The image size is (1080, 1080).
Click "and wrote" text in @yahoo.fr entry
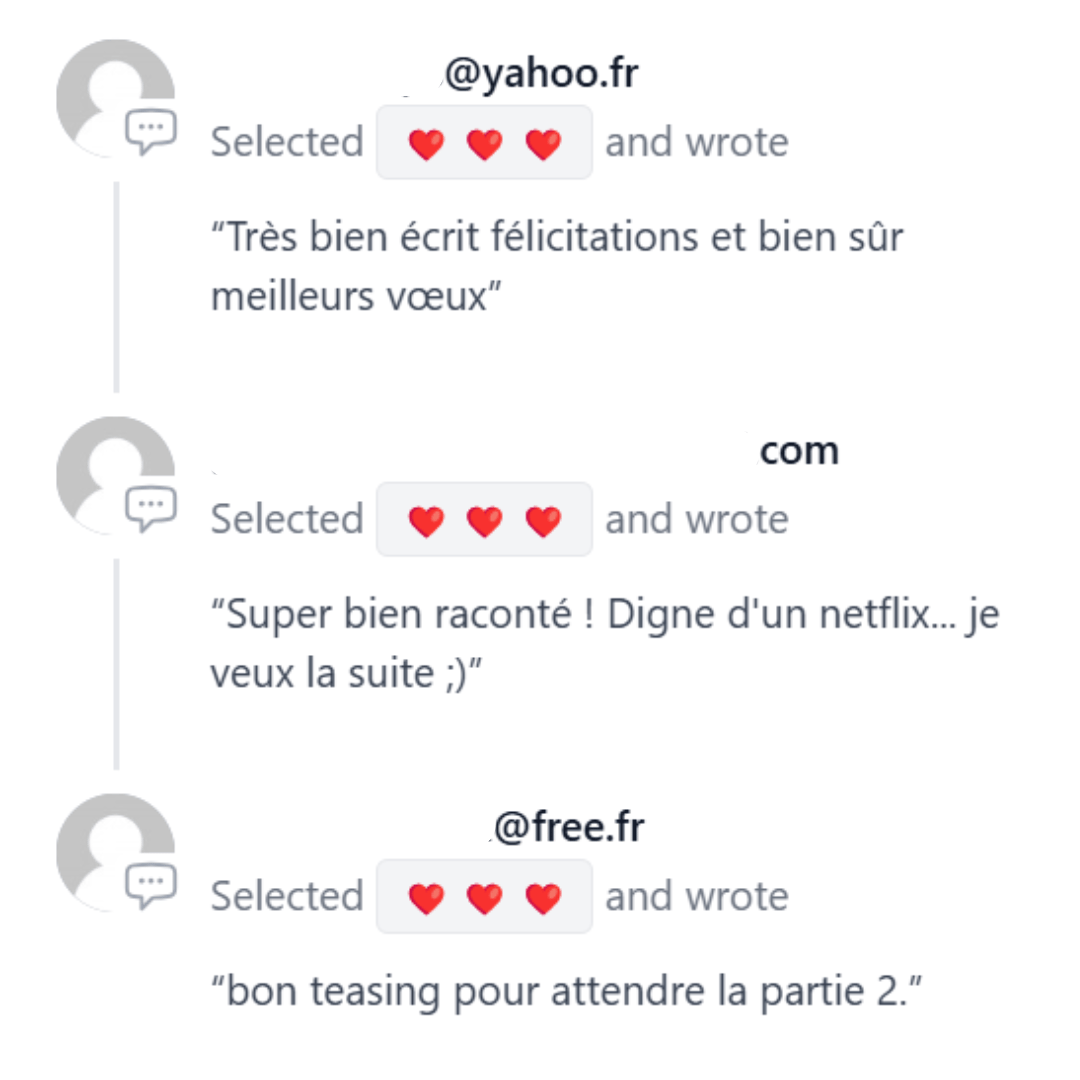[x=696, y=143]
